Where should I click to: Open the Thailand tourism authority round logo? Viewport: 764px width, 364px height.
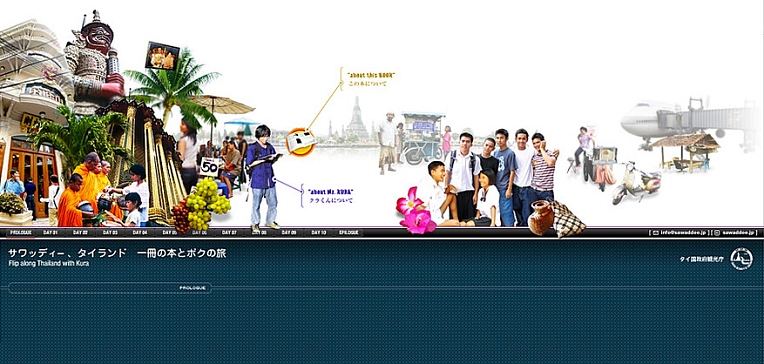click(741, 259)
